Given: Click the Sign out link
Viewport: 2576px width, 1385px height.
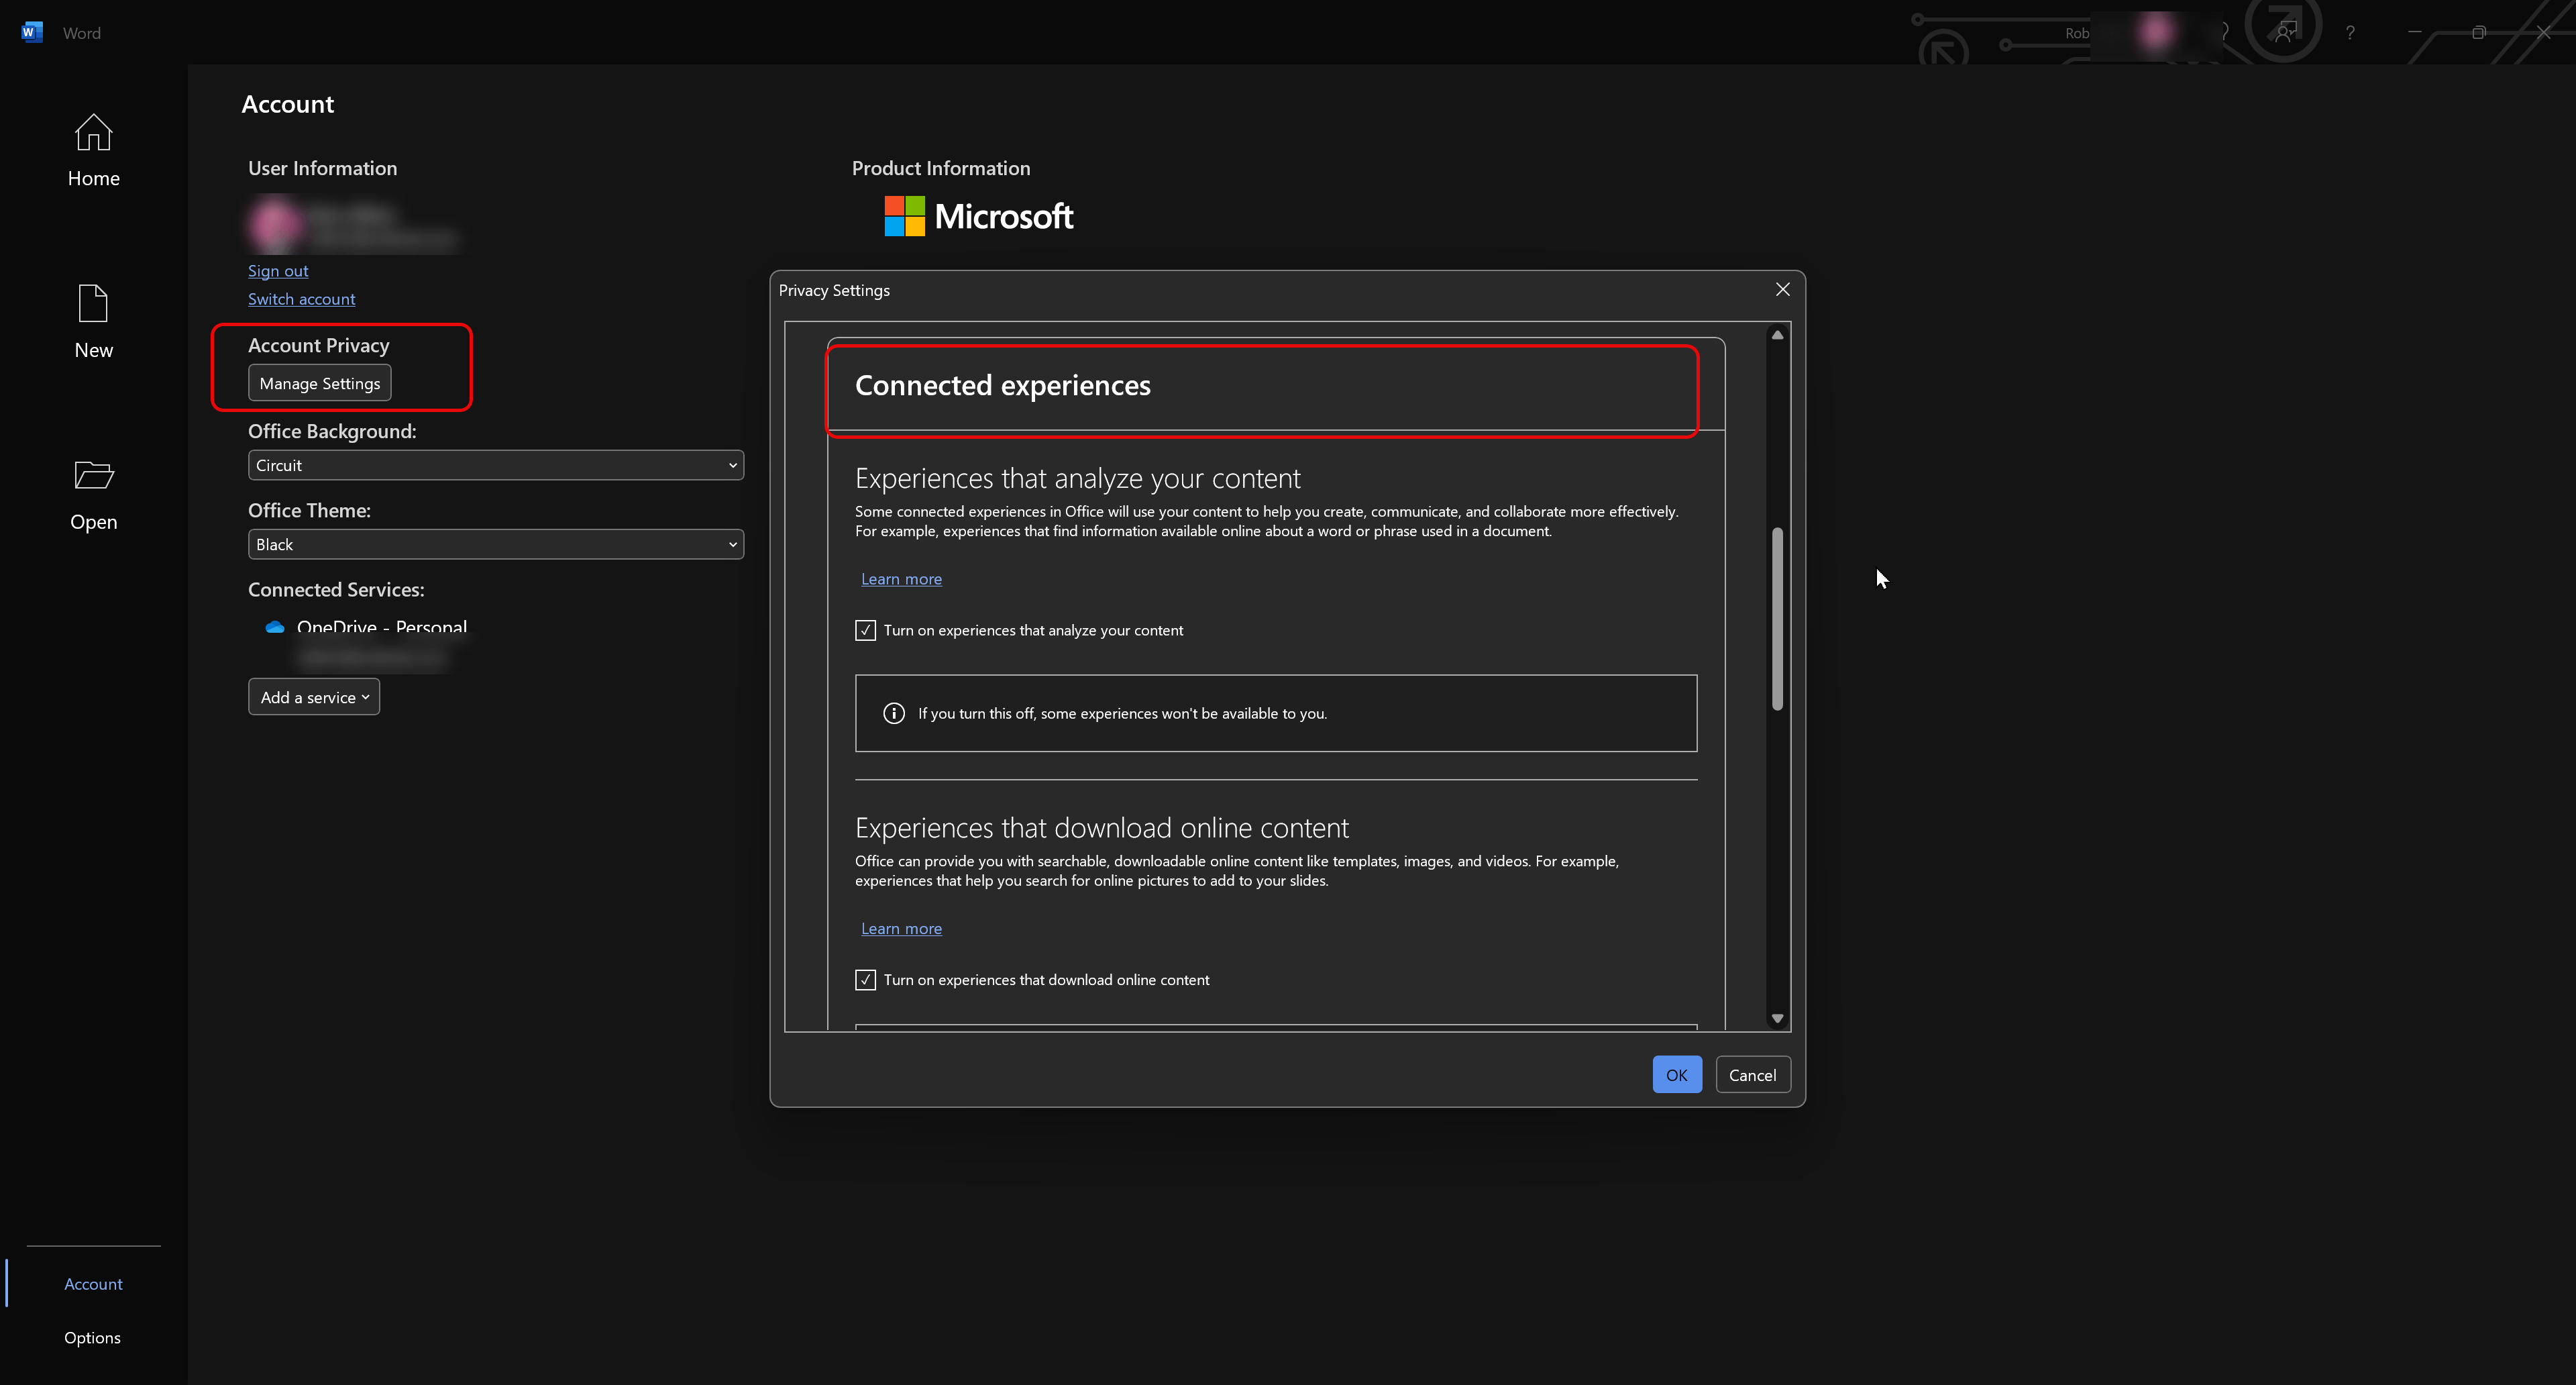Looking at the screenshot, I should pos(278,271).
